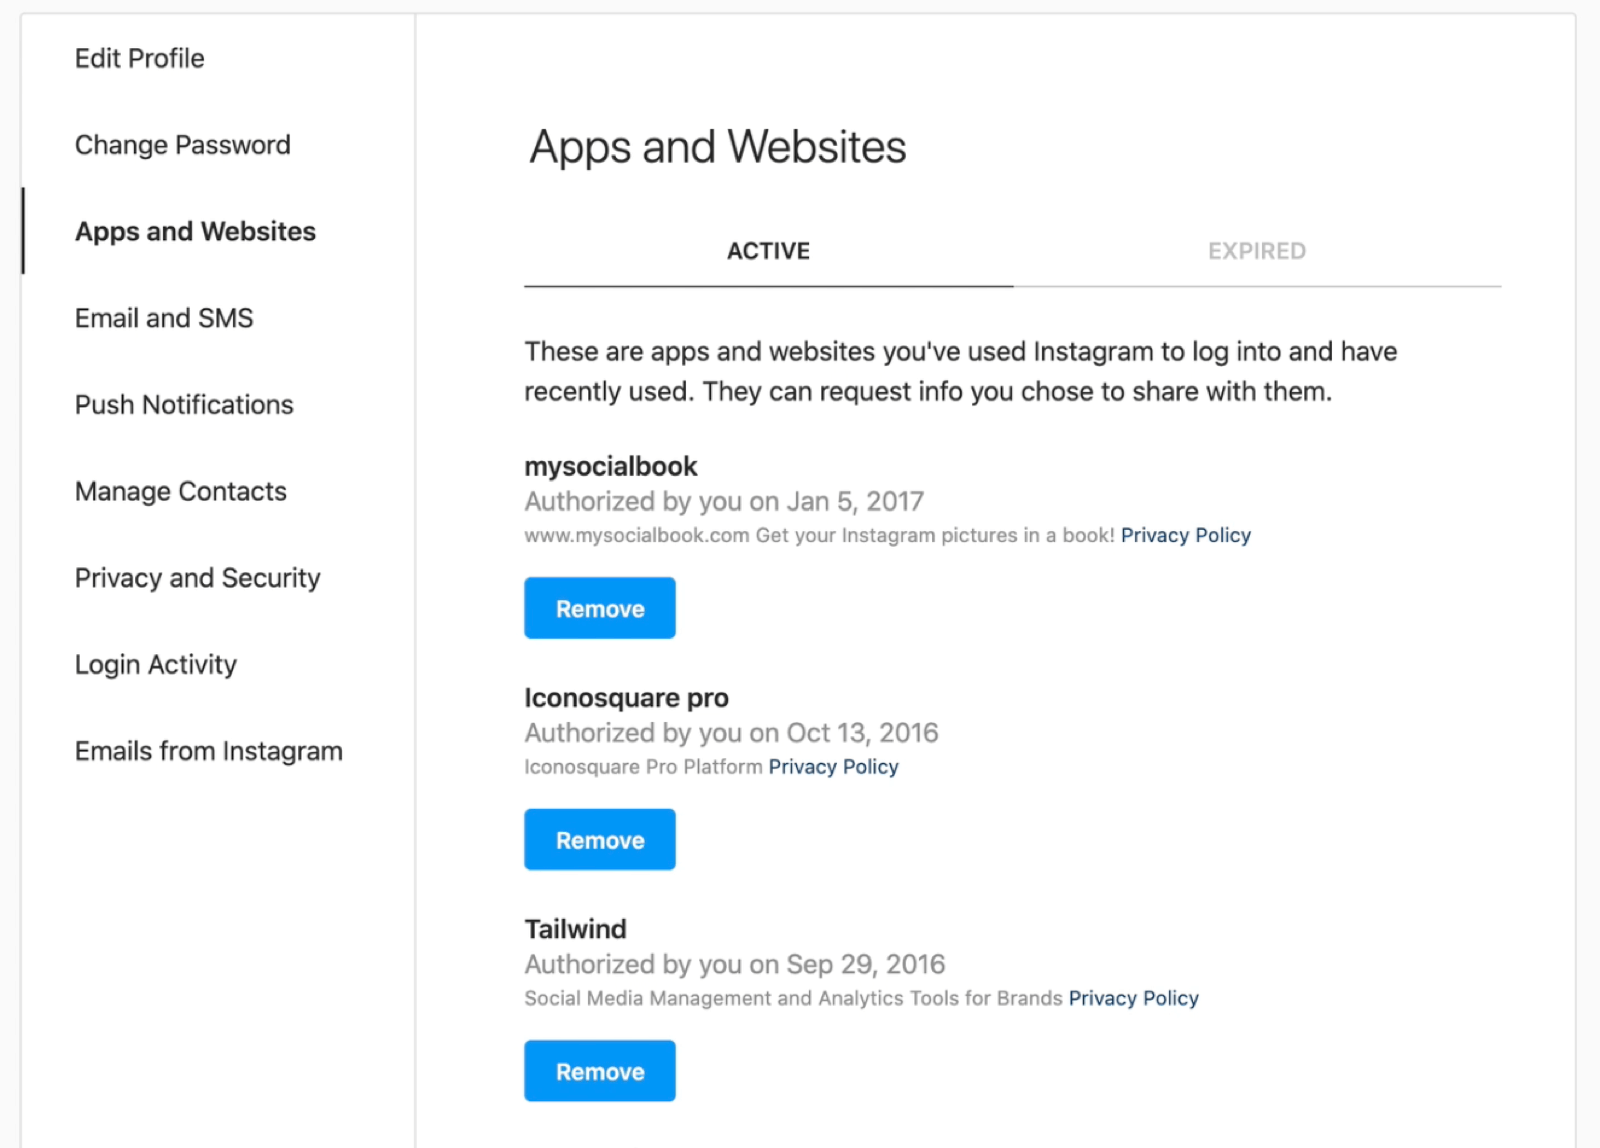1600x1148 pixels.
Task: Open mysocialbook Privacy Policy link
Action: (x=1186, y=535)
